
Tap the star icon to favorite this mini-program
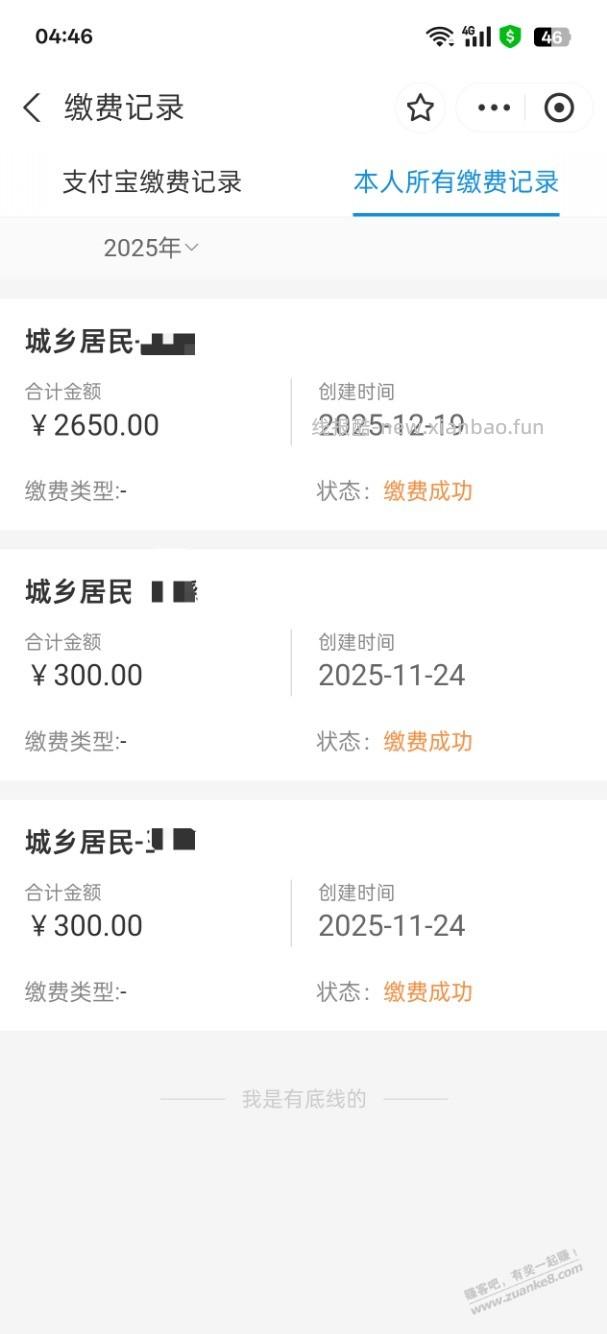coord(420,107)
